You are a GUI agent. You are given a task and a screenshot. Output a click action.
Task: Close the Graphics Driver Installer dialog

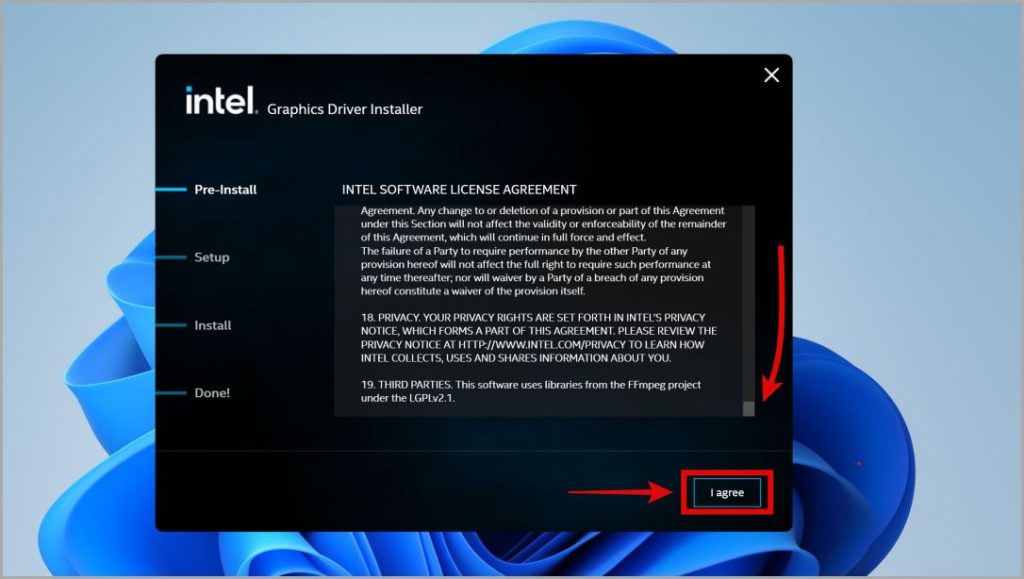tap(771, 75)
